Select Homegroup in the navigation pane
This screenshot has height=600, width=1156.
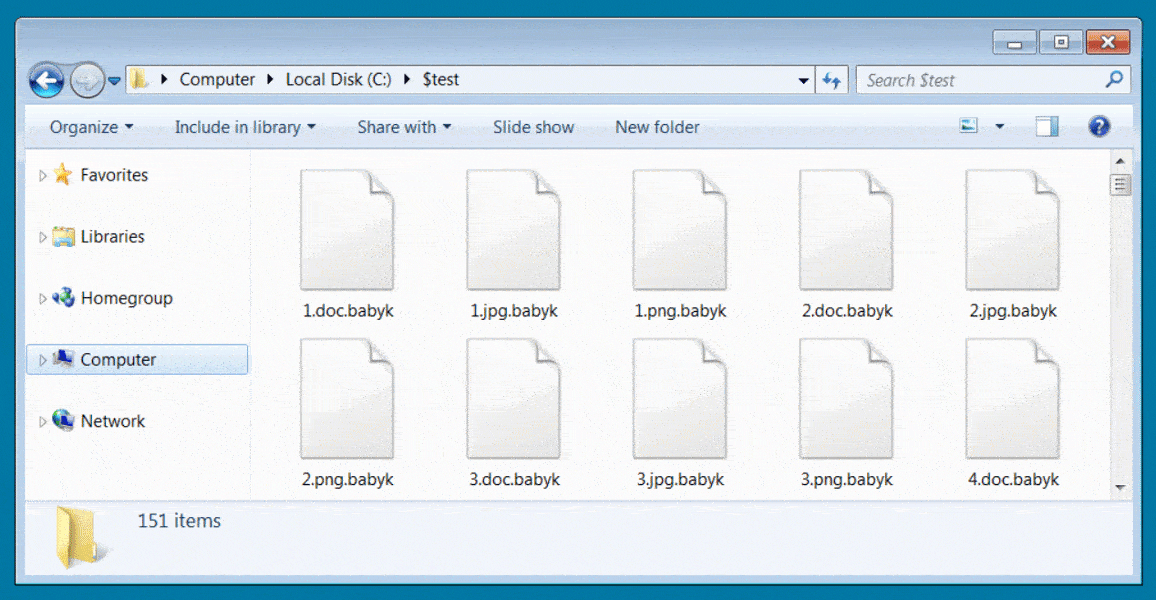[126, 299]
